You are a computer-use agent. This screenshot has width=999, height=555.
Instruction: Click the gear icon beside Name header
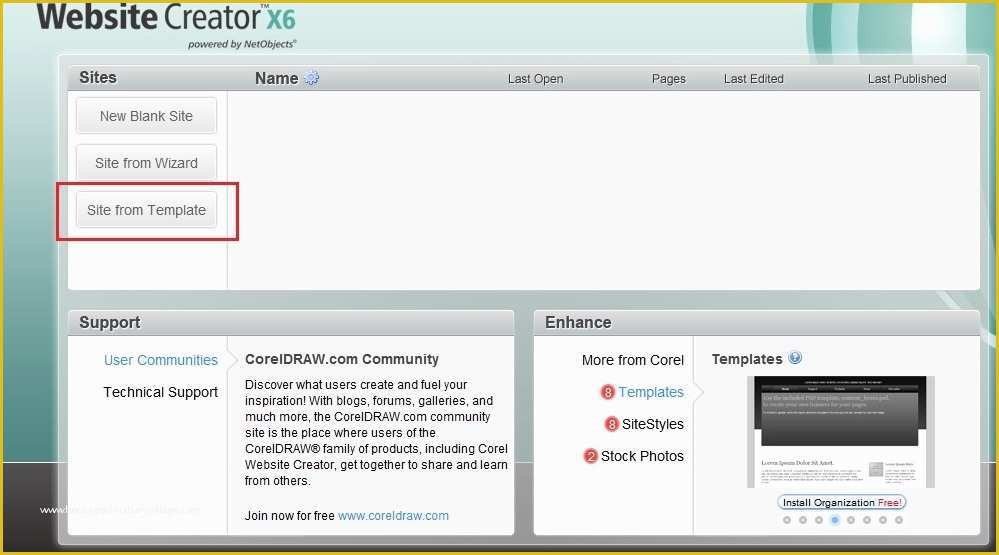tap(312, 78)
